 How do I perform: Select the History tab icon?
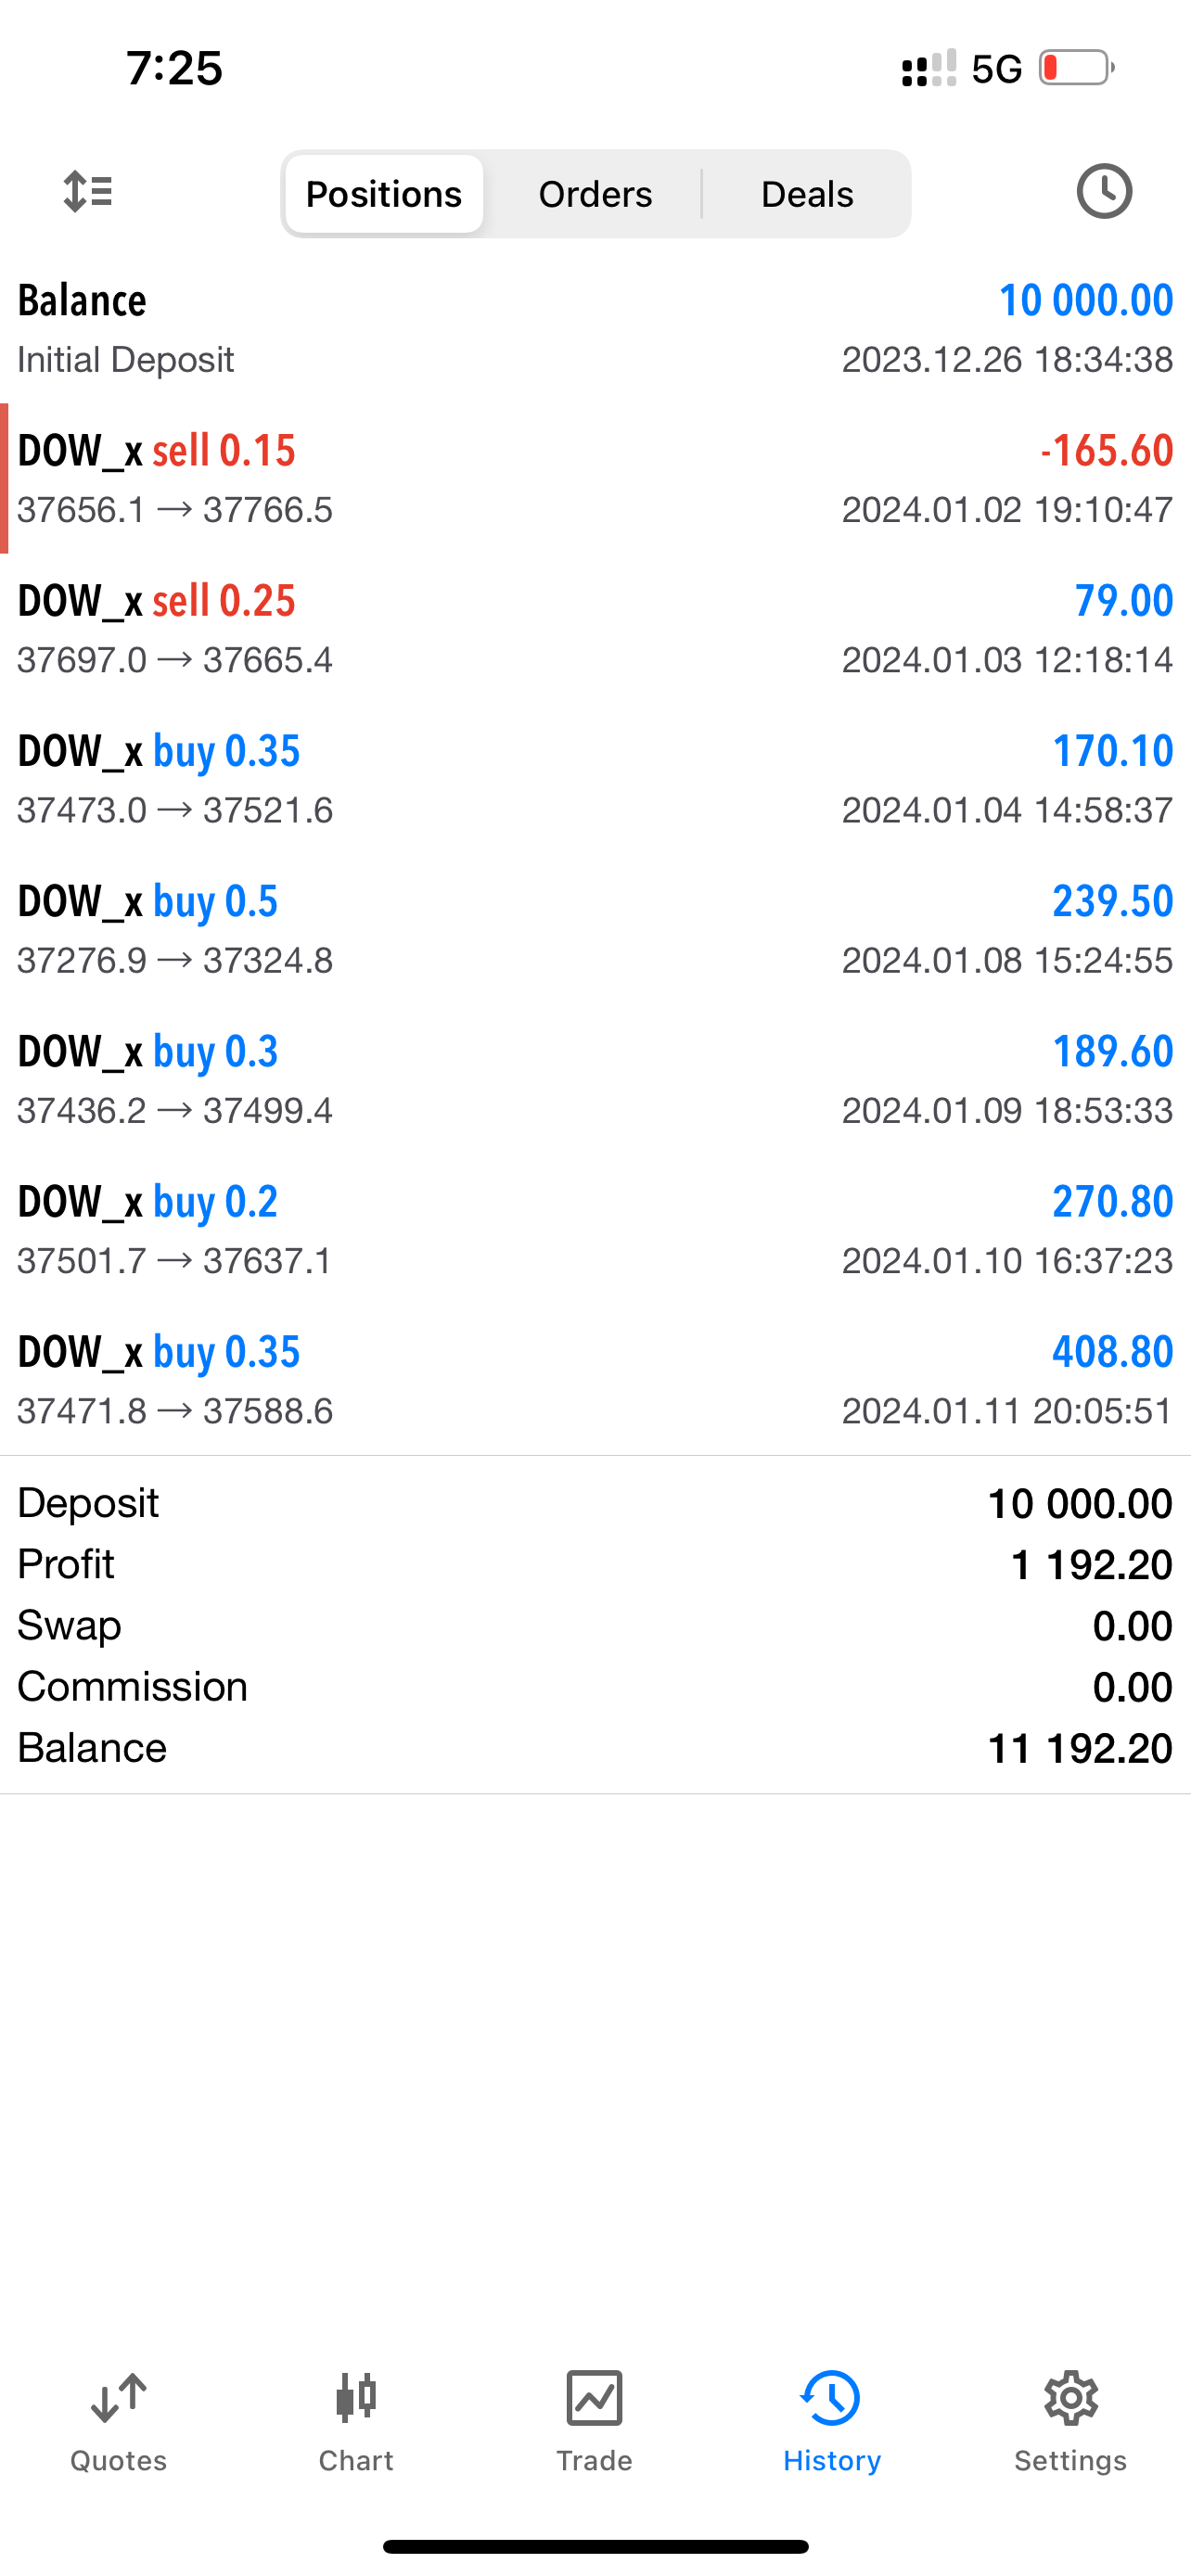pyautogui.click(x=831, y=2400)
